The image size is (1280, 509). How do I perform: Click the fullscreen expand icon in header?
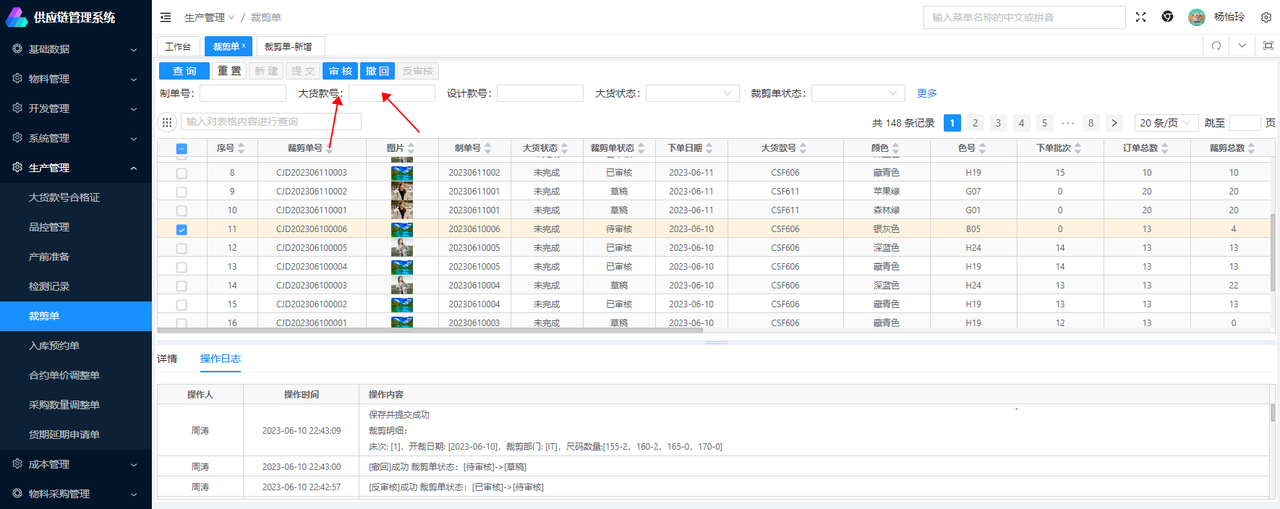[x=1141, y=18]
